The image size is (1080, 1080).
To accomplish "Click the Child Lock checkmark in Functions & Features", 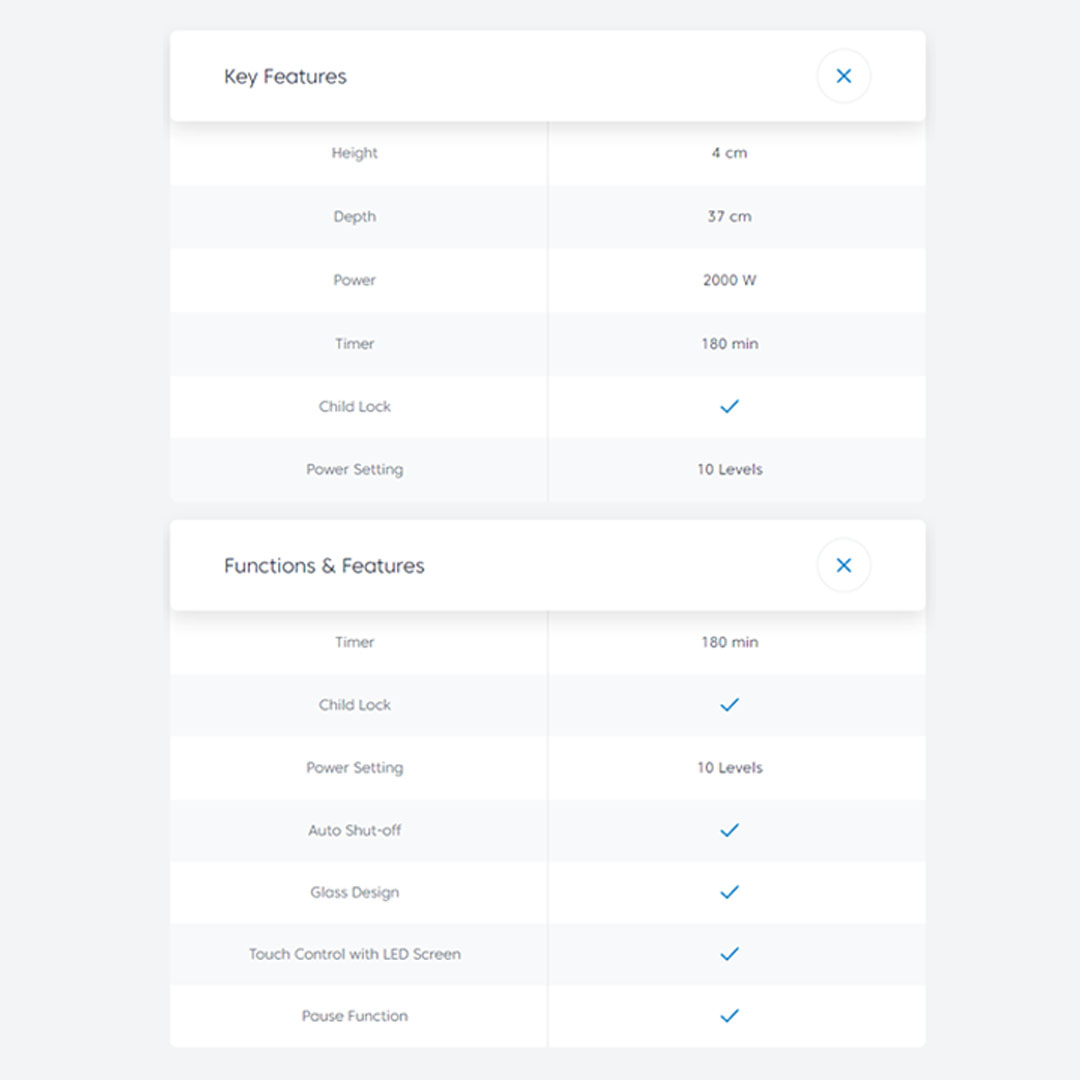I will click(729, 705).
